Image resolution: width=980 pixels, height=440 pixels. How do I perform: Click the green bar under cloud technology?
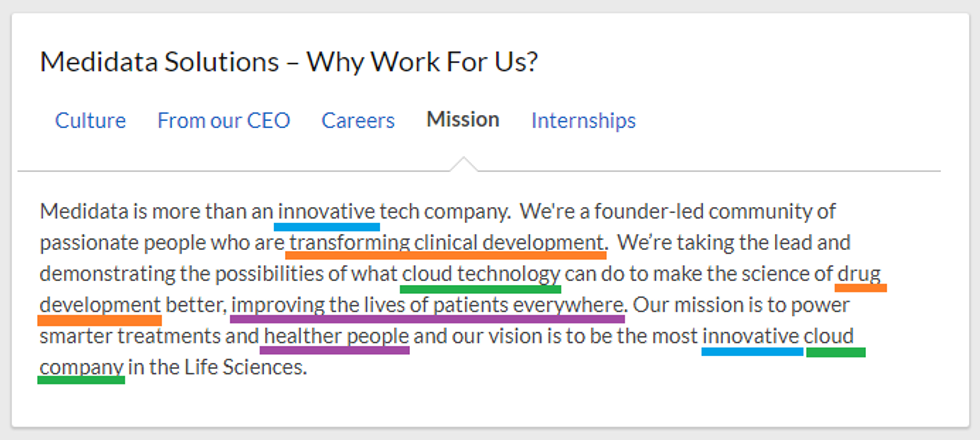click(481, 289)
